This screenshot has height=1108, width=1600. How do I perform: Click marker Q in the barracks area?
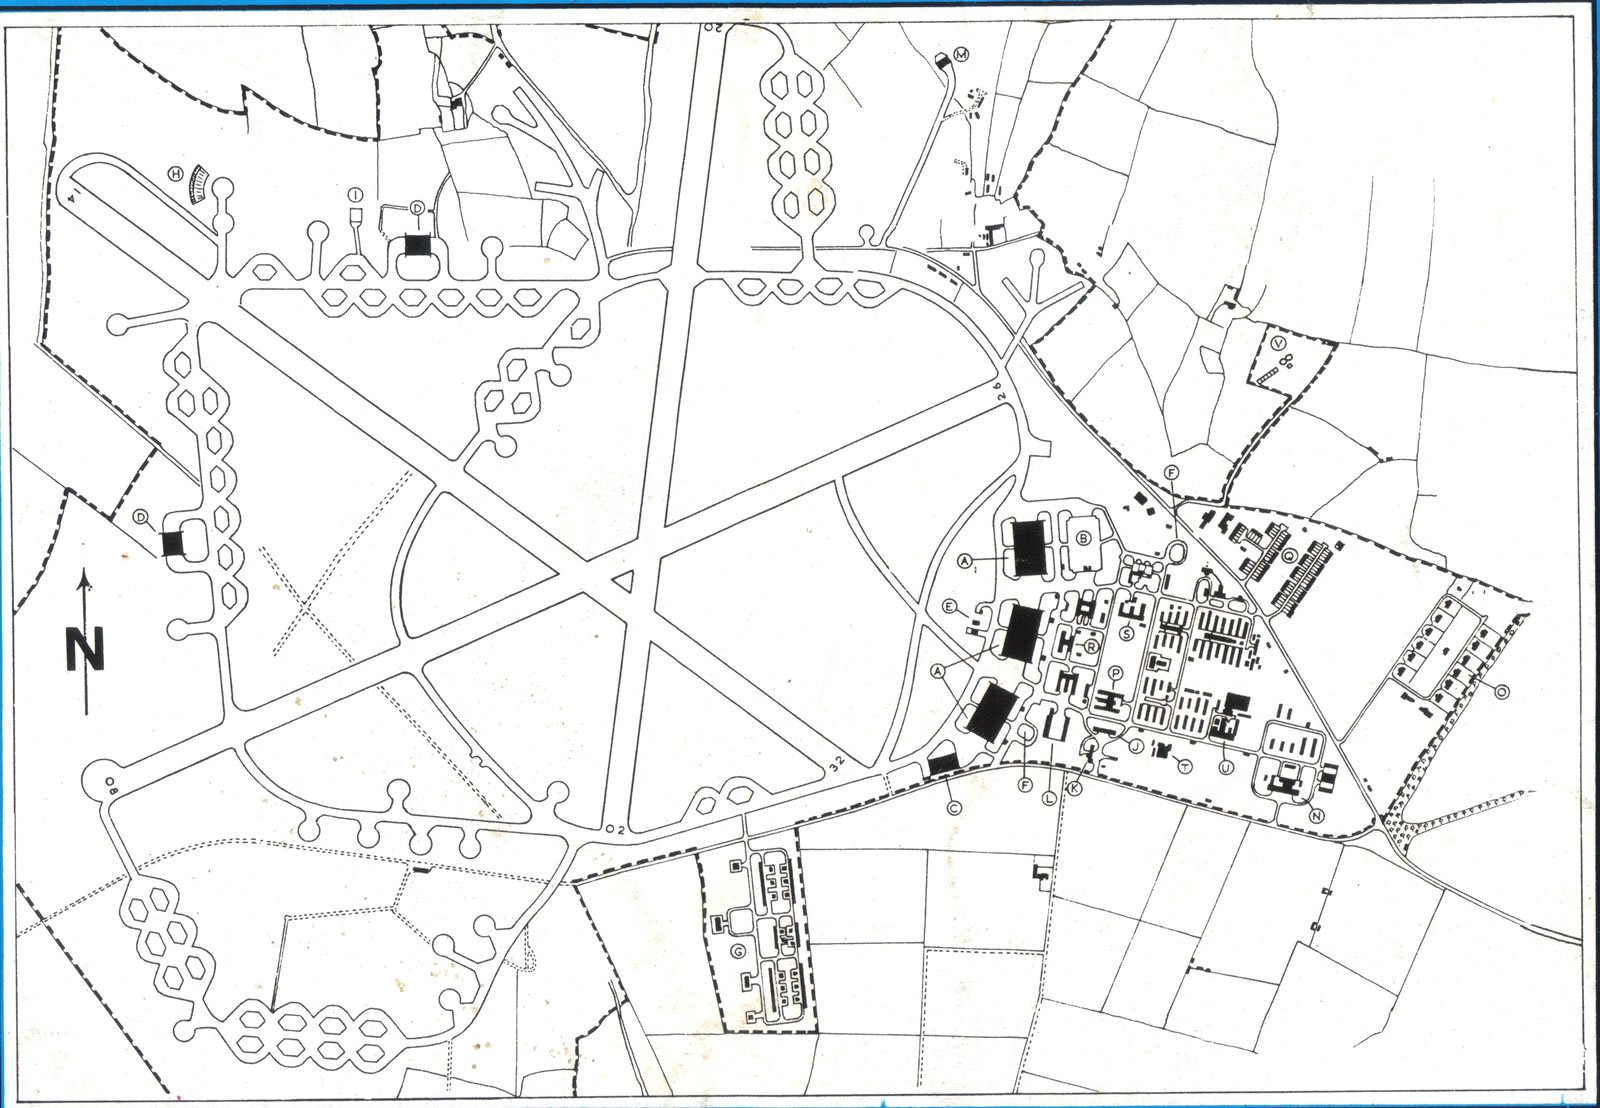coord(1288,556)
